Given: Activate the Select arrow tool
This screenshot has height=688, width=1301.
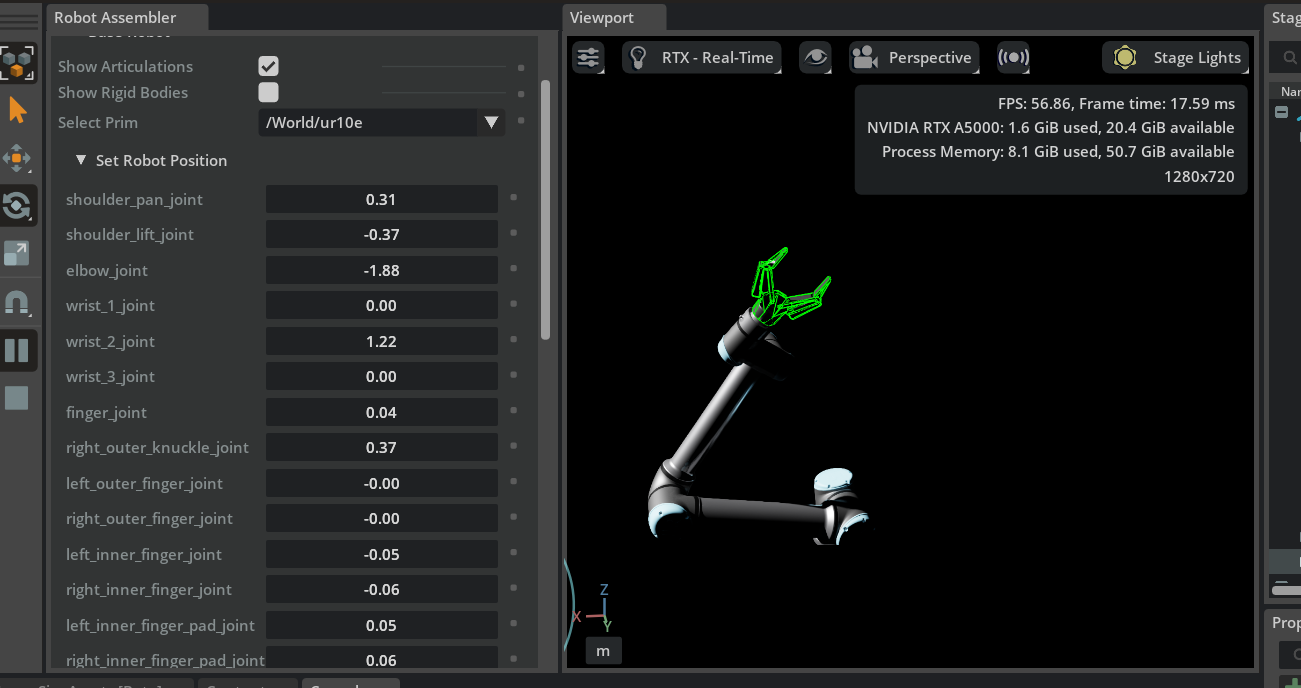Looking at the screenshot, I should [18, 110].
